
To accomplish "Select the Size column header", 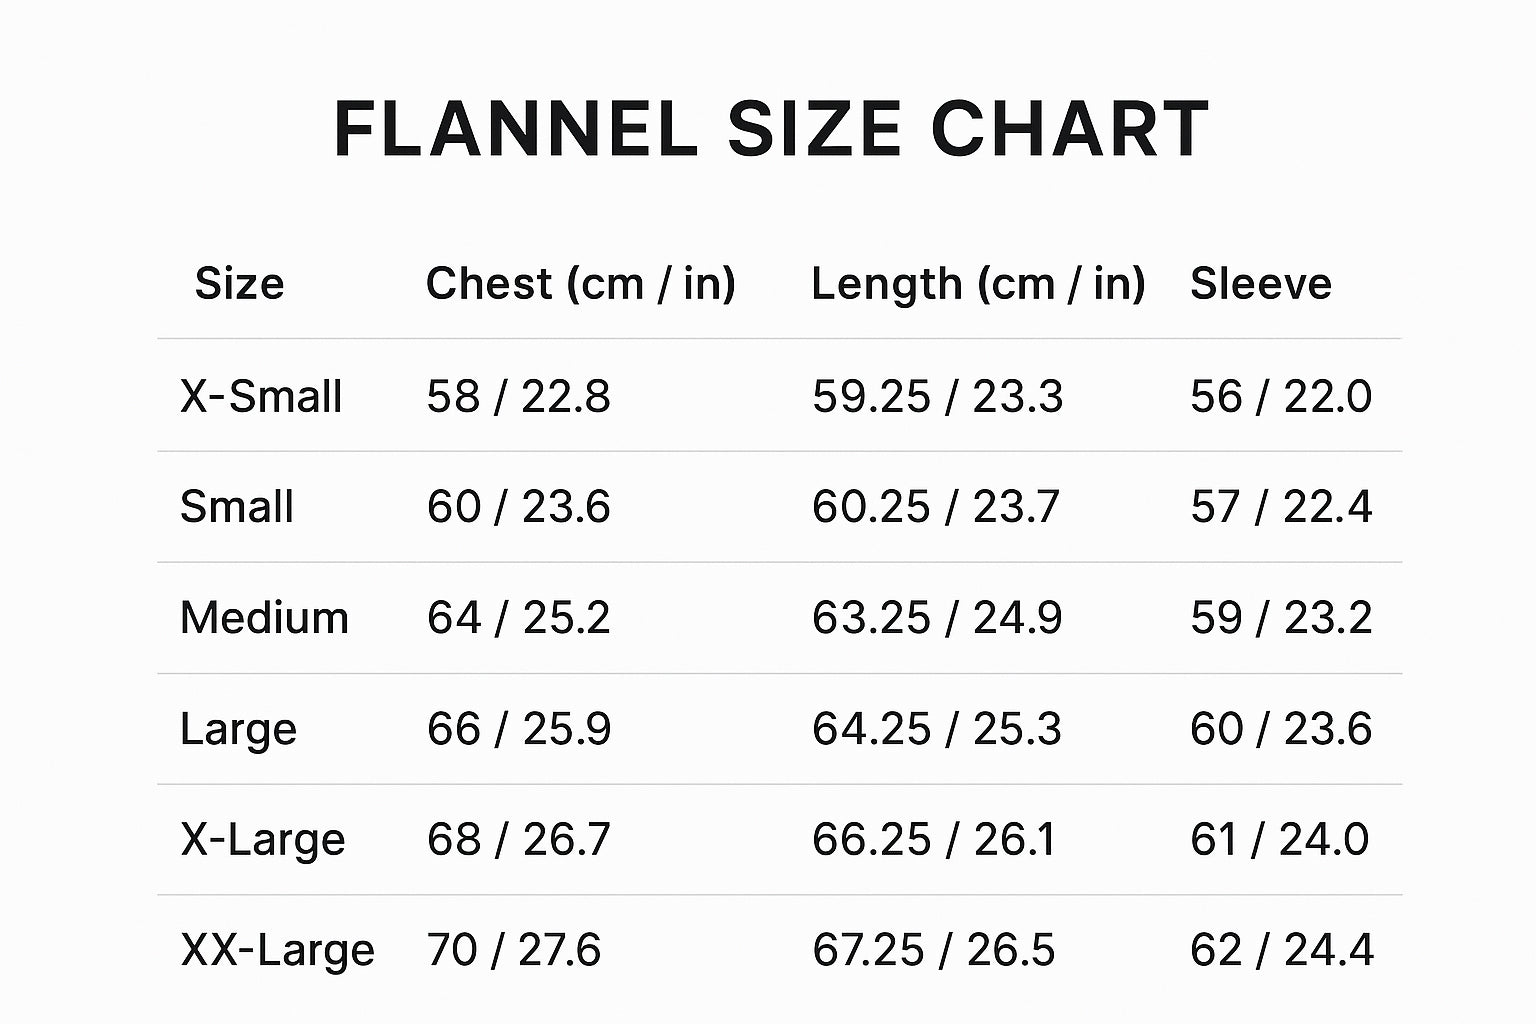I will (239, 284).
